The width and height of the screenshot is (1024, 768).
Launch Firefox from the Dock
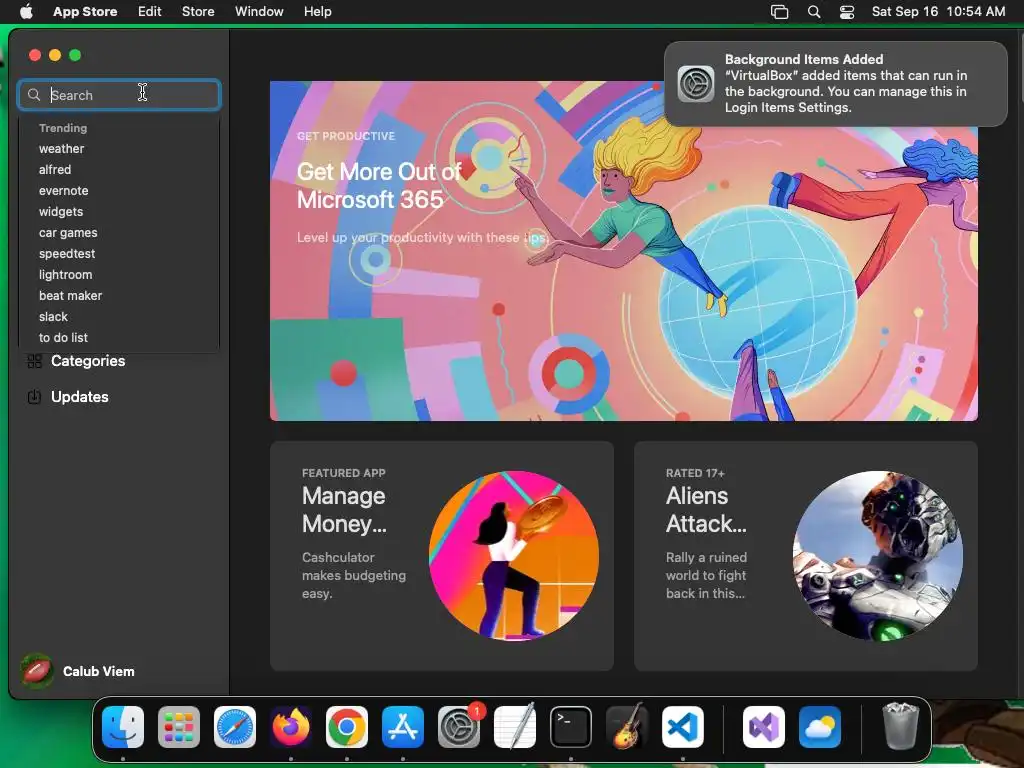(291, 727)
